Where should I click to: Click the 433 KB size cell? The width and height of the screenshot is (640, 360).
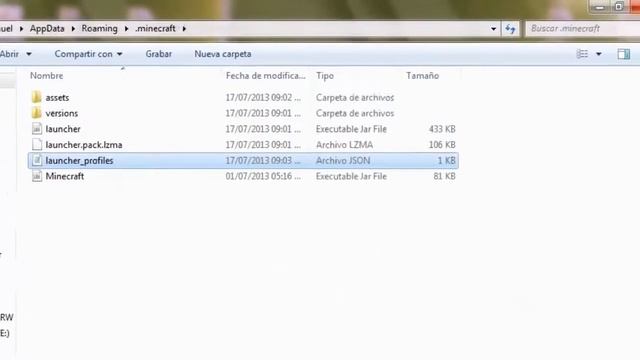442,129
